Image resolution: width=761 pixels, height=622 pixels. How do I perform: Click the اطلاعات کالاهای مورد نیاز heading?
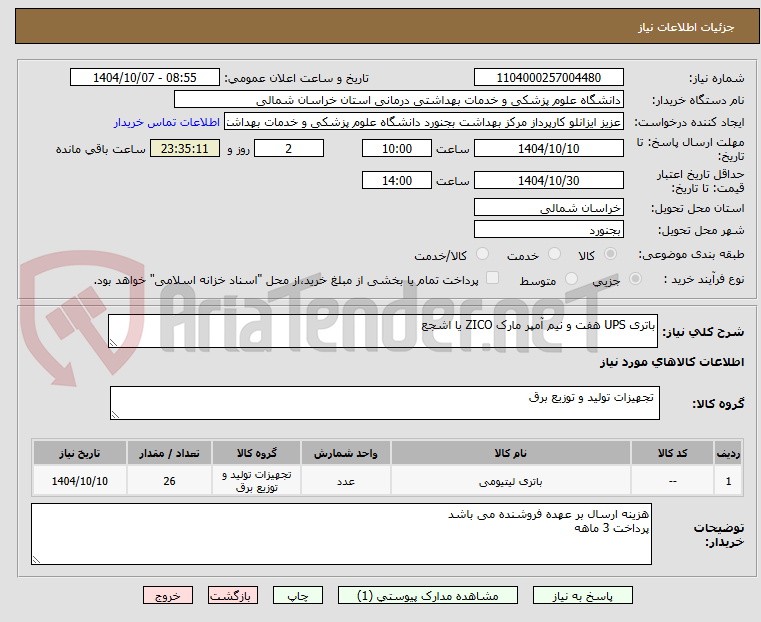pos(672,362)
